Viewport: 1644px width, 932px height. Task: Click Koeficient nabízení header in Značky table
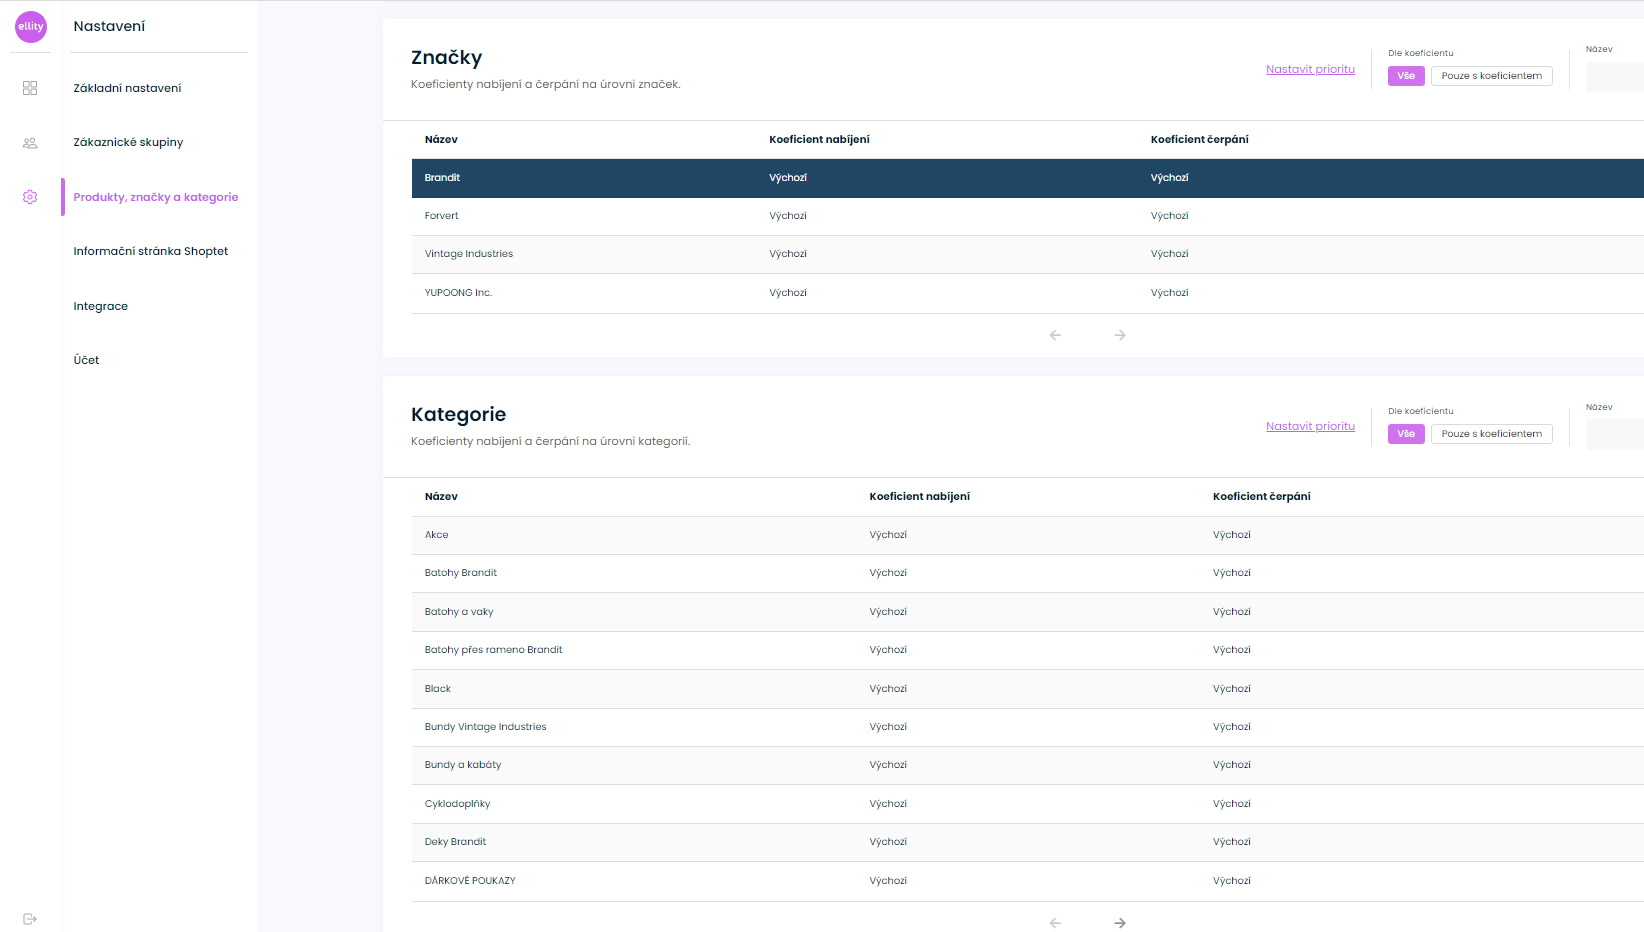coord(819,140)
